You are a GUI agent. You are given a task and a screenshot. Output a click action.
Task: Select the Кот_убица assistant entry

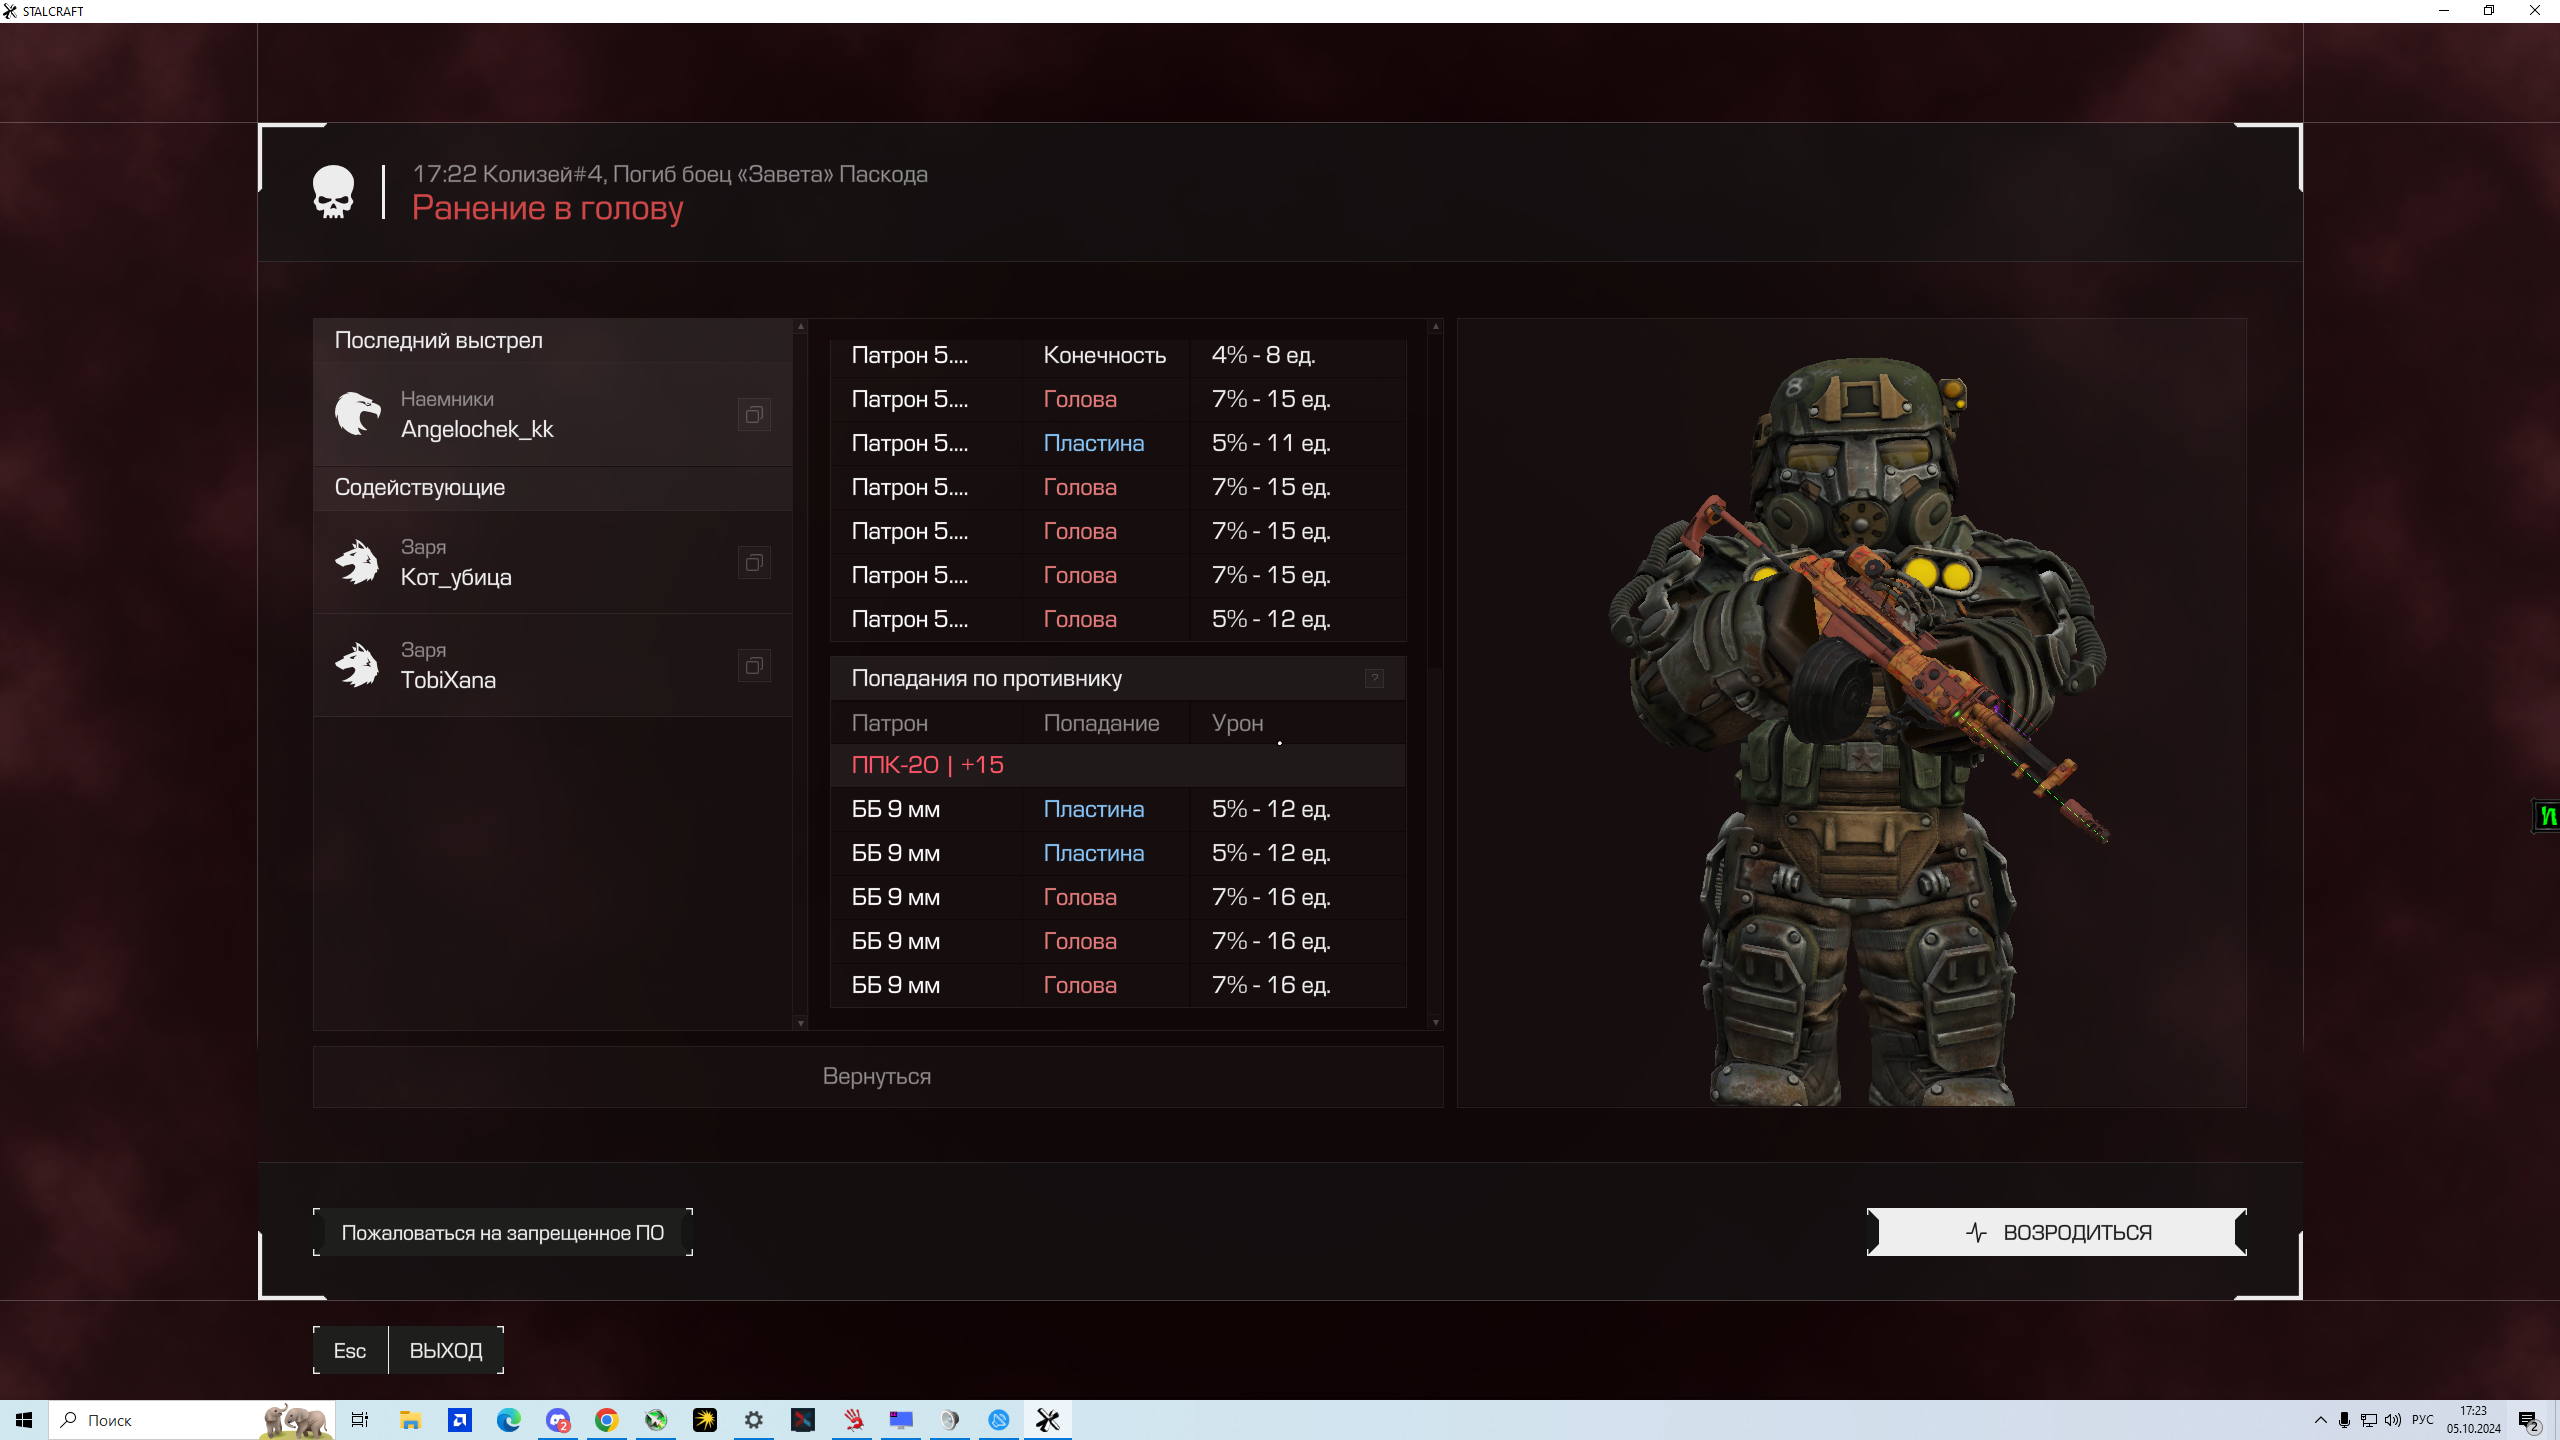pyautogui.click(x=553, y=562)
